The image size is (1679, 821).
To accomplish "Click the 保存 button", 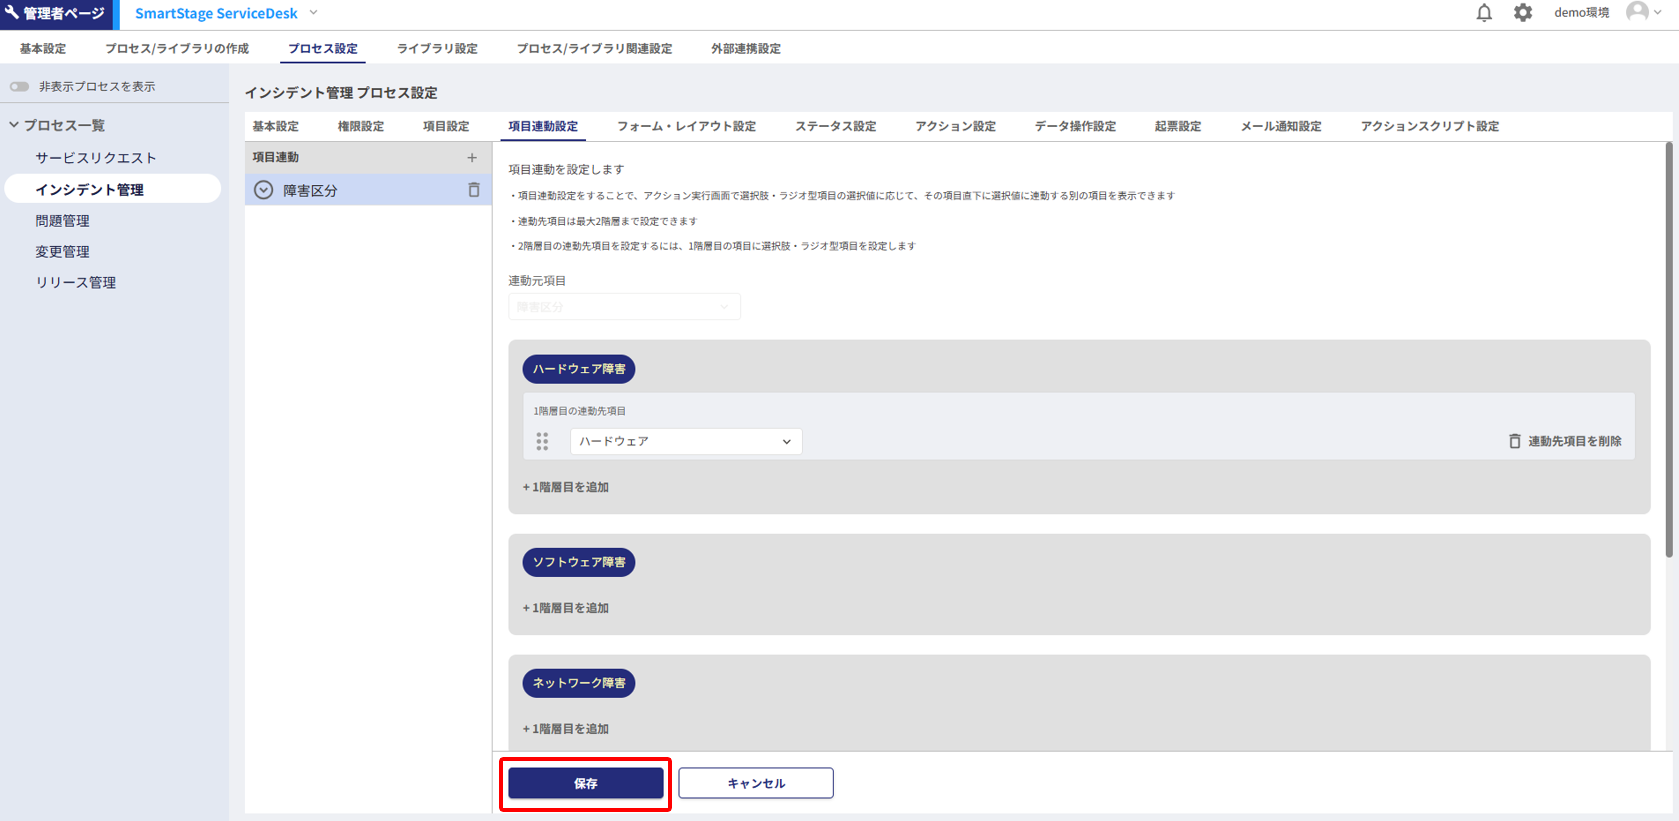I will click(x=585, y=783).
